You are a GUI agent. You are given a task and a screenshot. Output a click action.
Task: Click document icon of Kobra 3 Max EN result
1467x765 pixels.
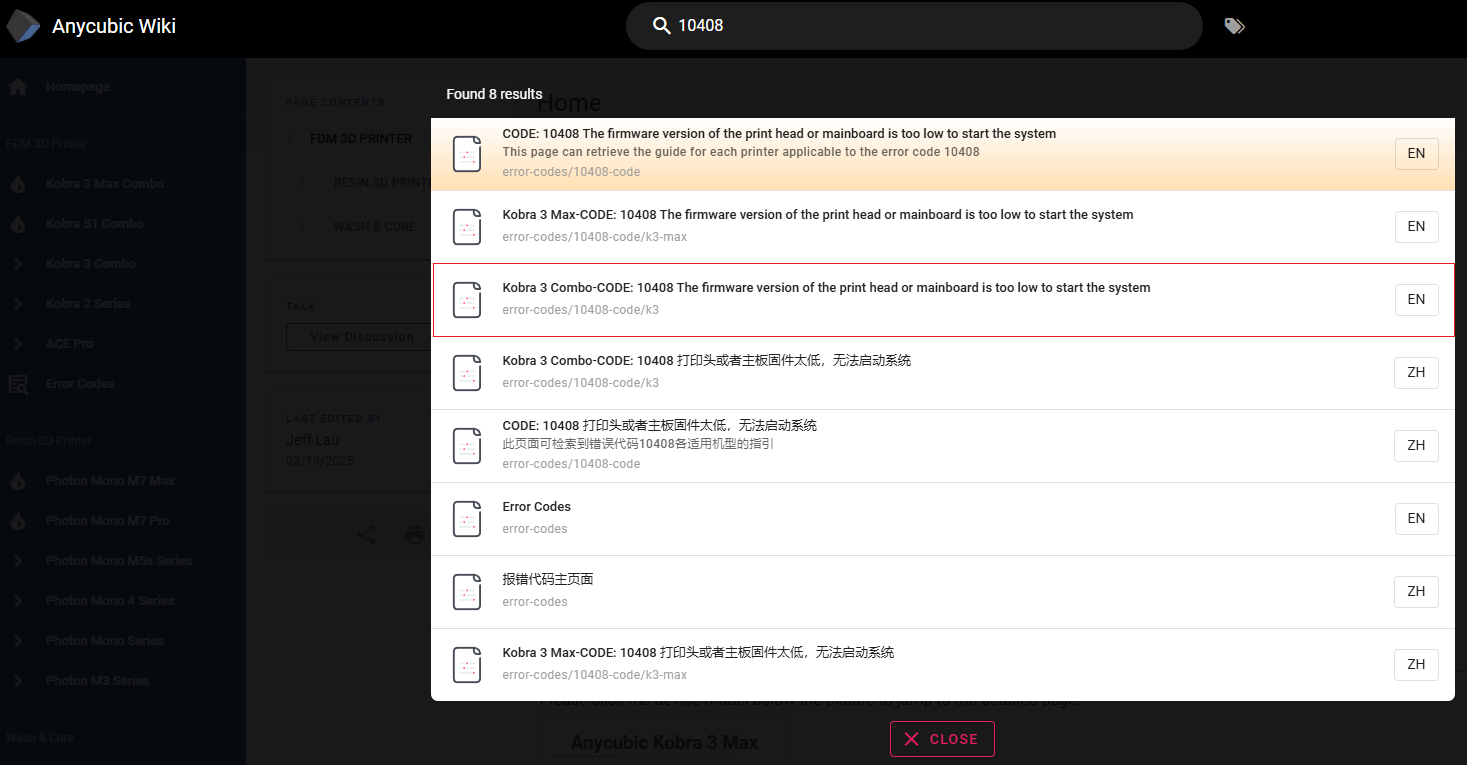click(467, 227)
